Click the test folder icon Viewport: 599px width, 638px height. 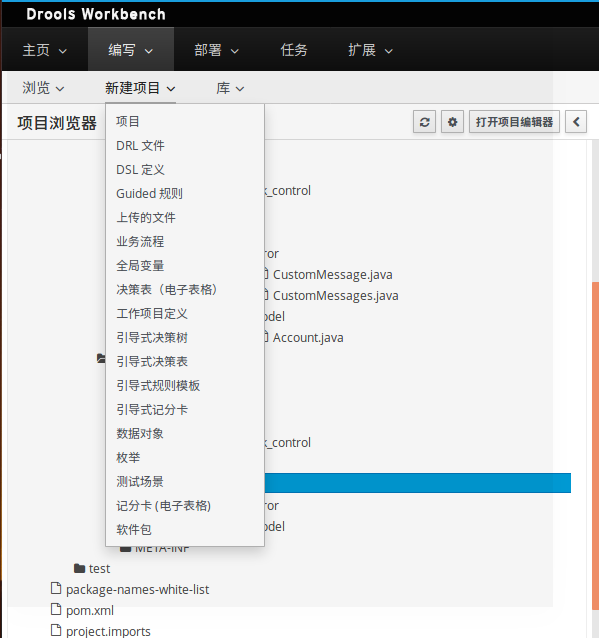pyautogui.click(x=79, y=568)
